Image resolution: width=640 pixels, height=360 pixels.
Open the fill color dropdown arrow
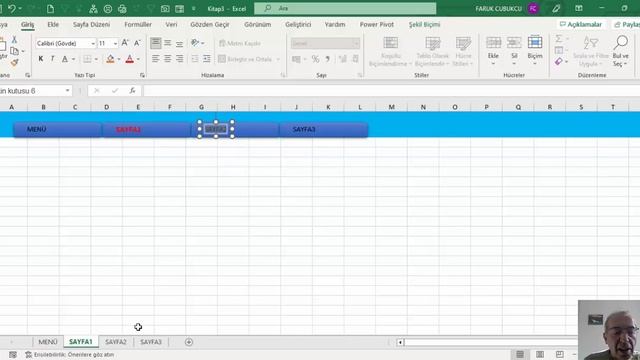point(119,60)
